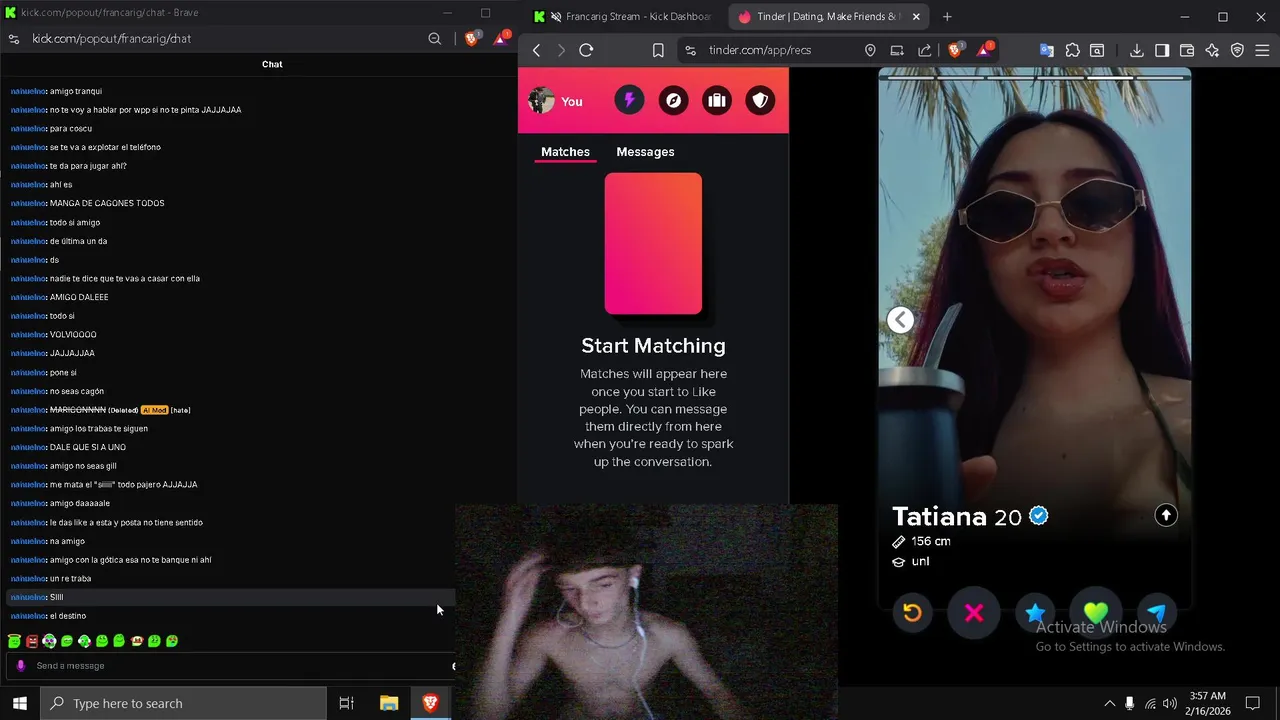Open Brave VPN shield icon

(x=1237, y=50)
